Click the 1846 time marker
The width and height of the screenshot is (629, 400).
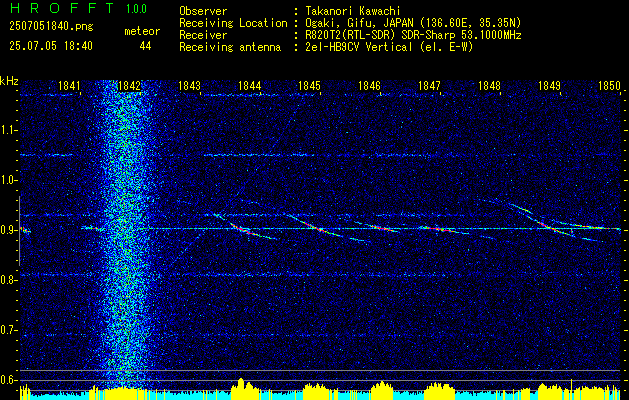pyautogui.click(x=369, y=85)
